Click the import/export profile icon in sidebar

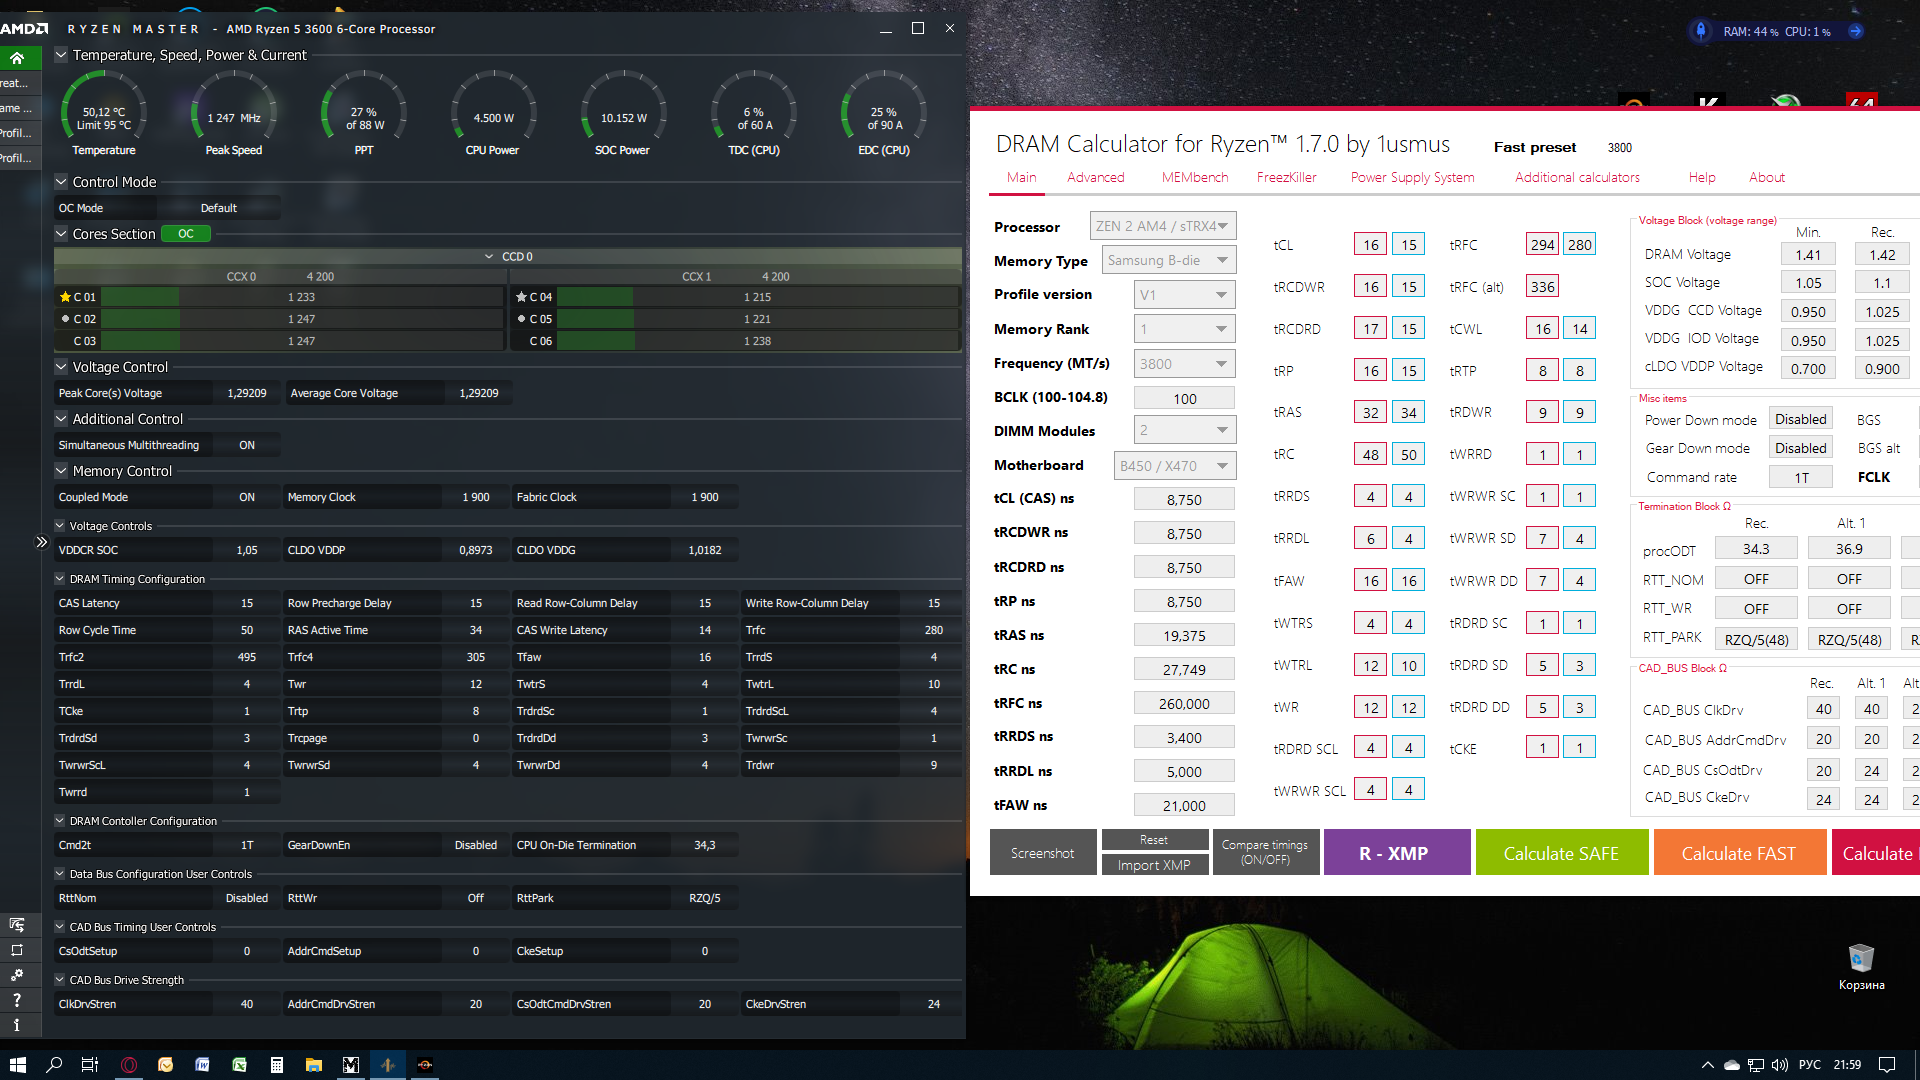click(17, 925)
